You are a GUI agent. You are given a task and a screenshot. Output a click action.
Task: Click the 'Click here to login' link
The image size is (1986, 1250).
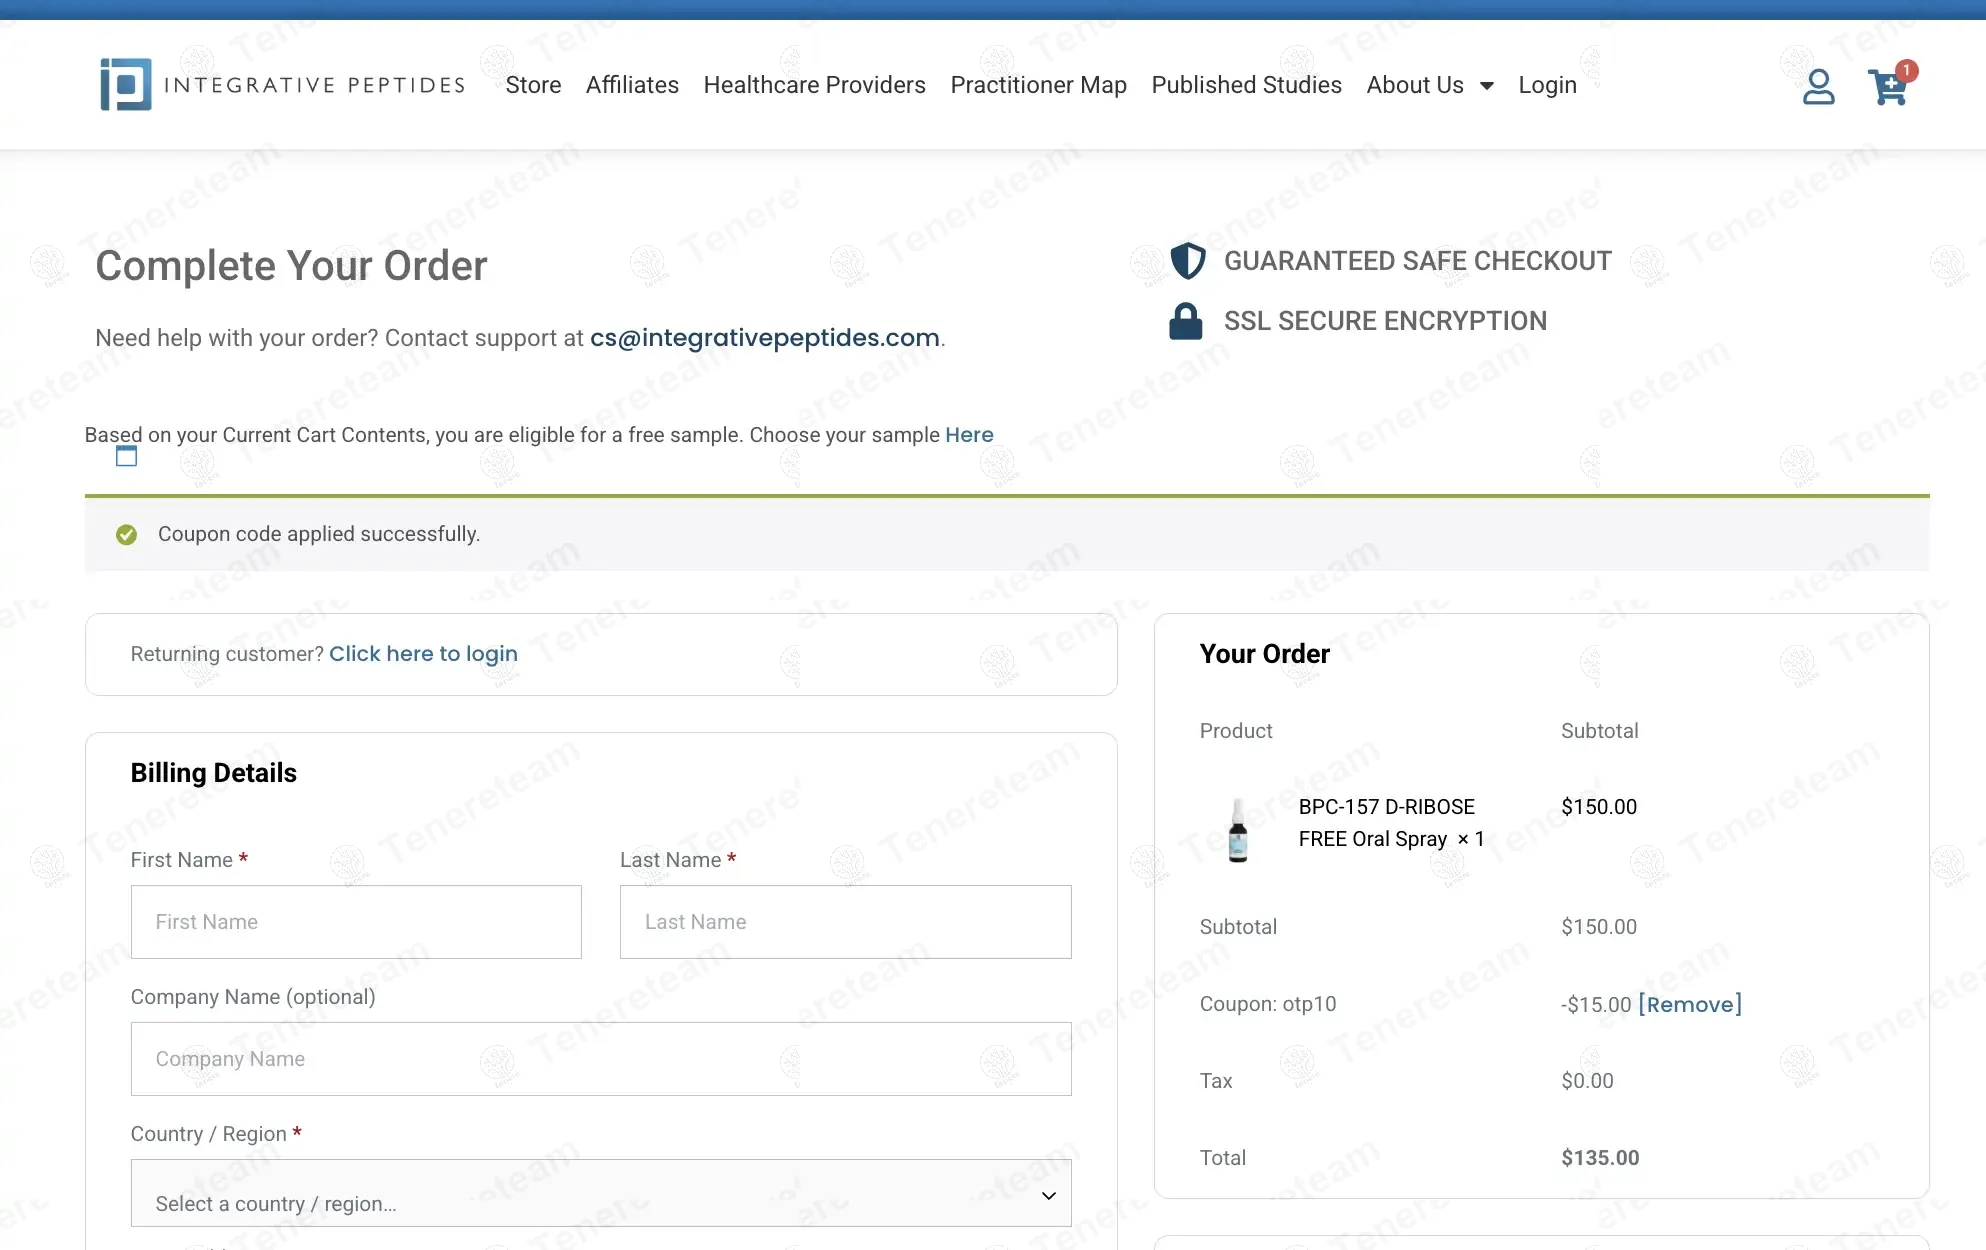423,654
